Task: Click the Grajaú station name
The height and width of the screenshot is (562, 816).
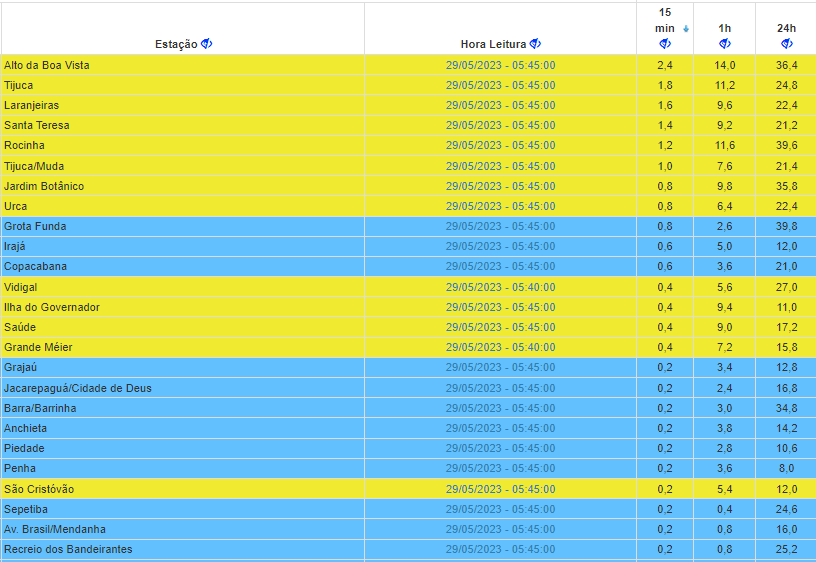Action: (x=21, y=367)
